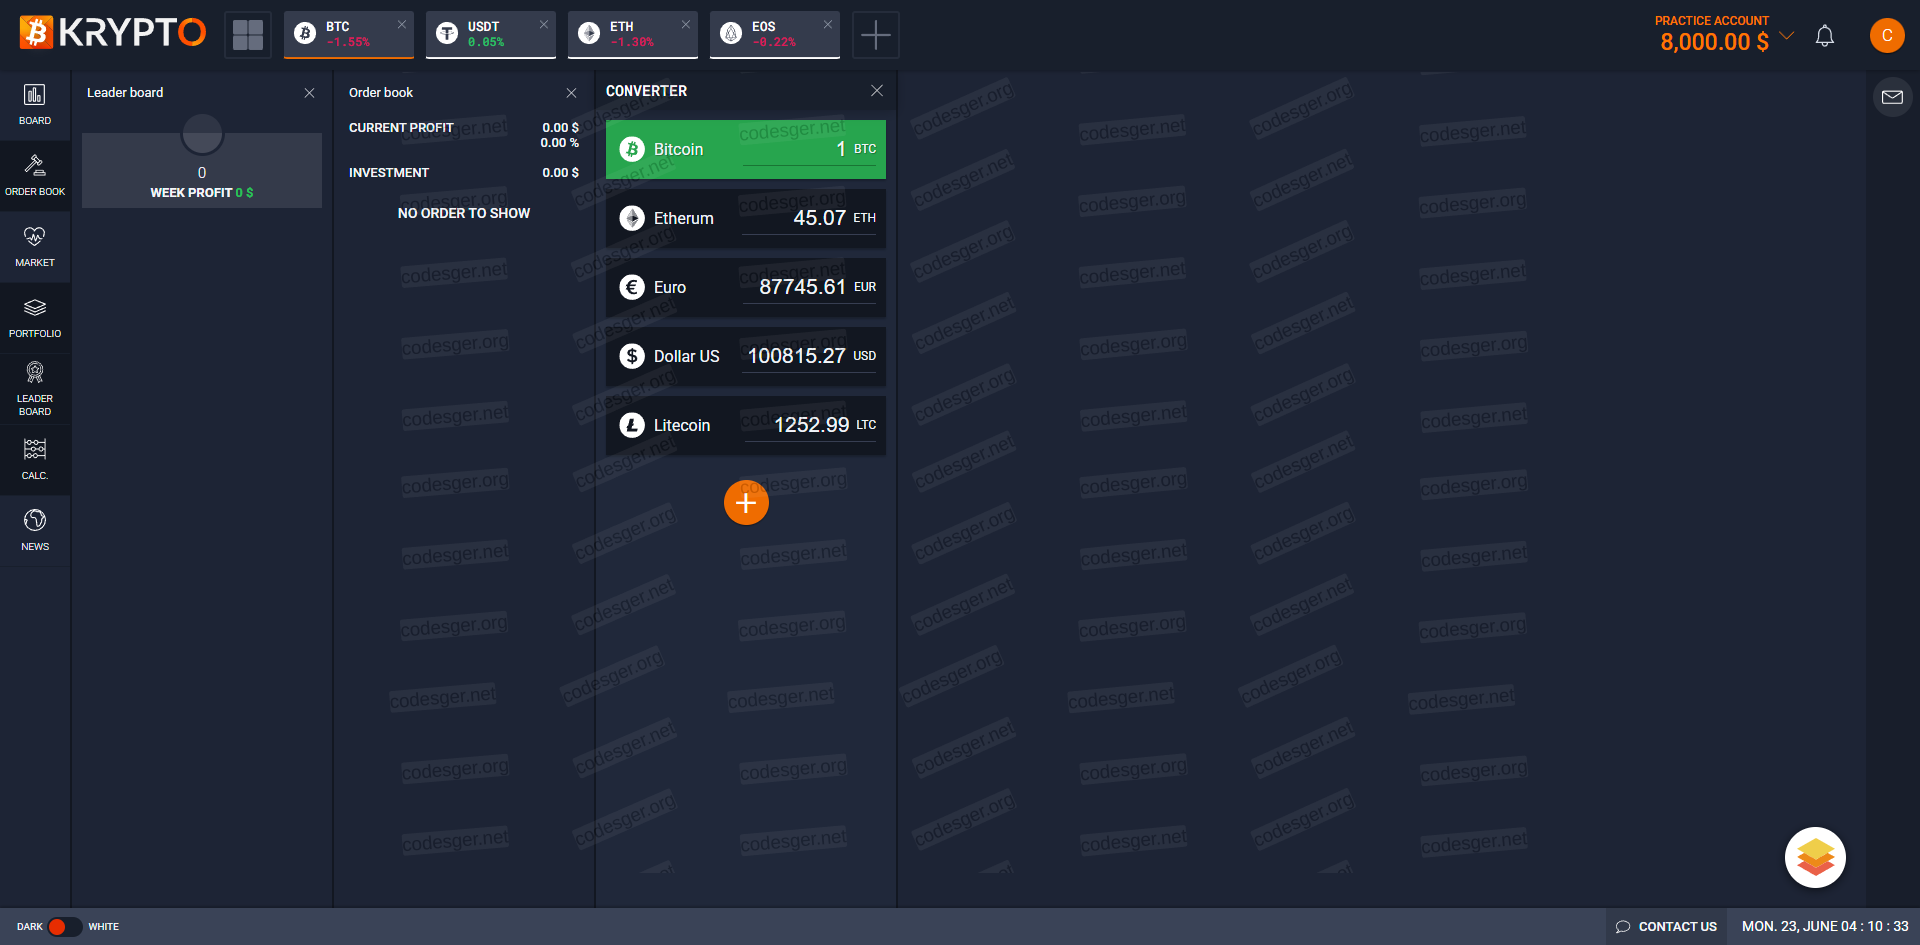This screenshot has width=1920, height=945.
Task: Click the 8,000.00 $ account balance
Action: point(1714,42)
